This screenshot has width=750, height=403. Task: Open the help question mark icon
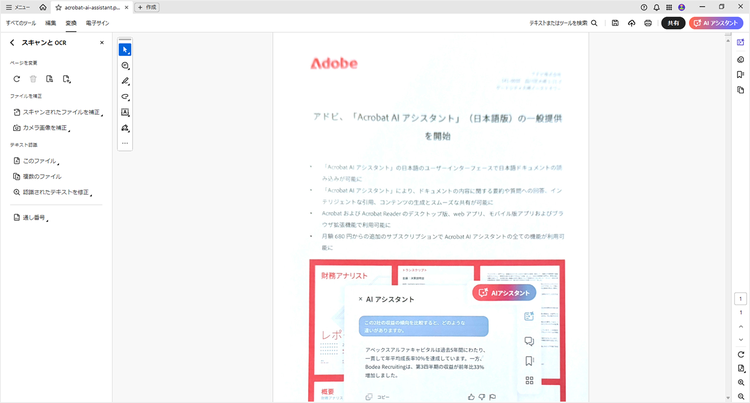tap(644, 7)
